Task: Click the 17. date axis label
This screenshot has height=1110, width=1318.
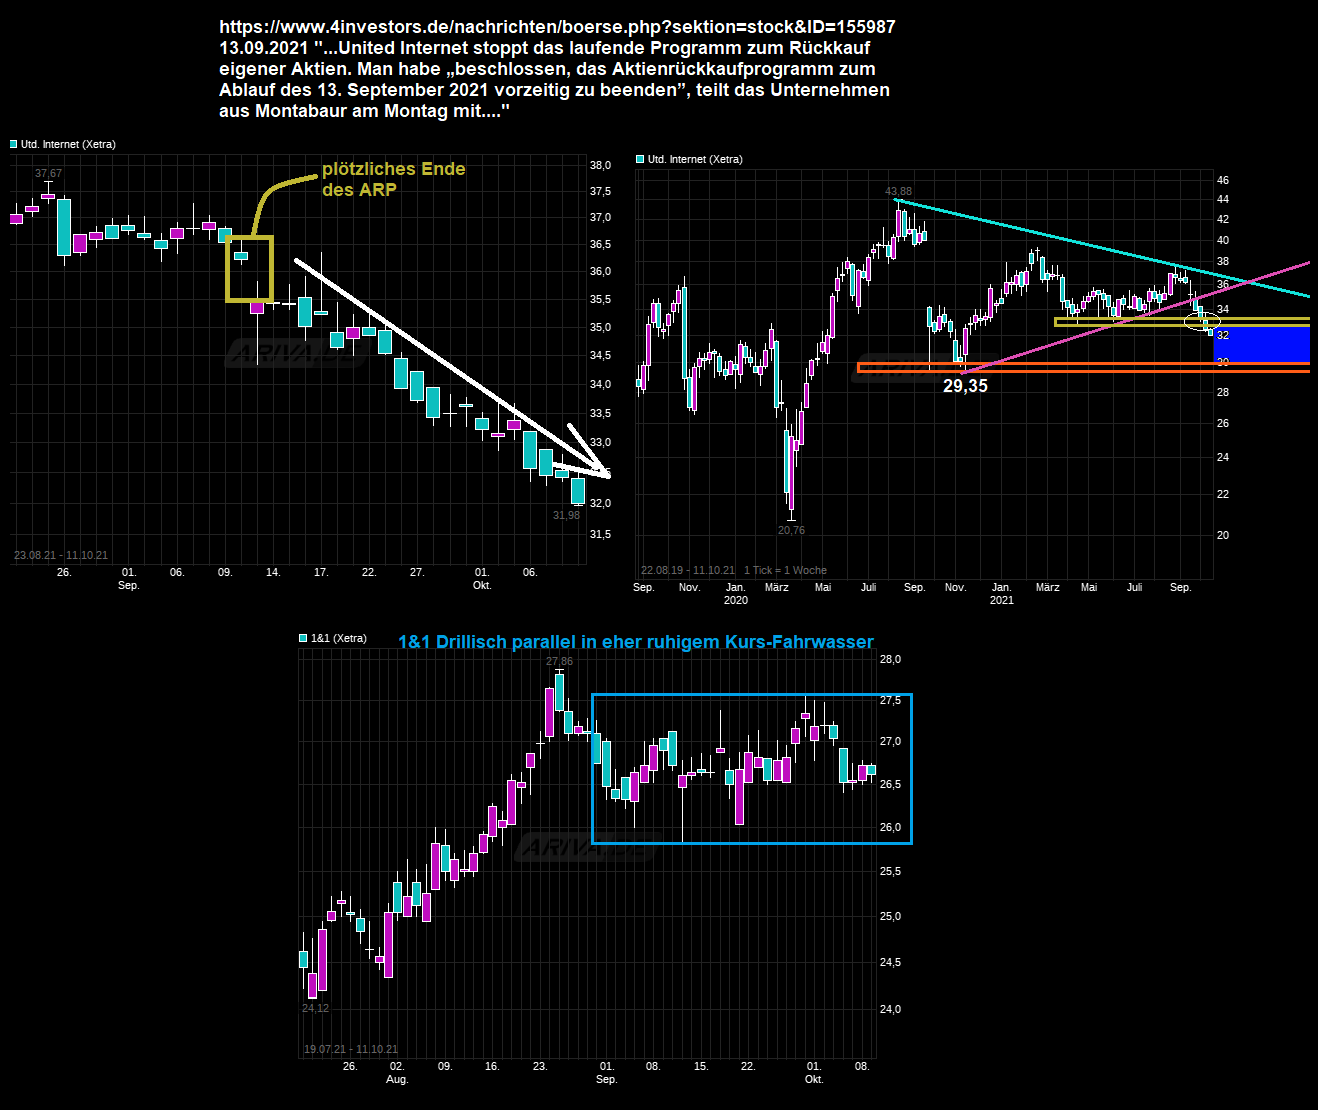Action: coord(321,573)
